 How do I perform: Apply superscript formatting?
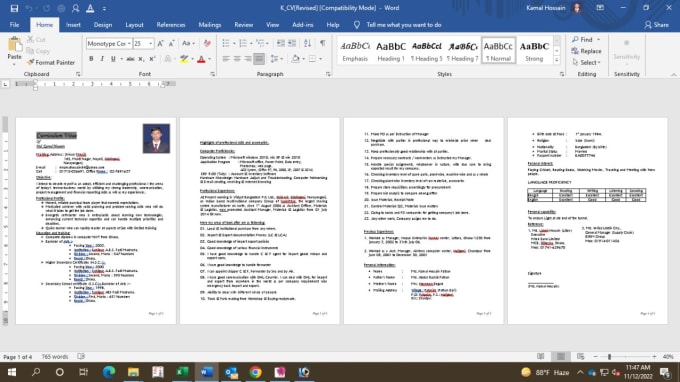click(152, 59)
